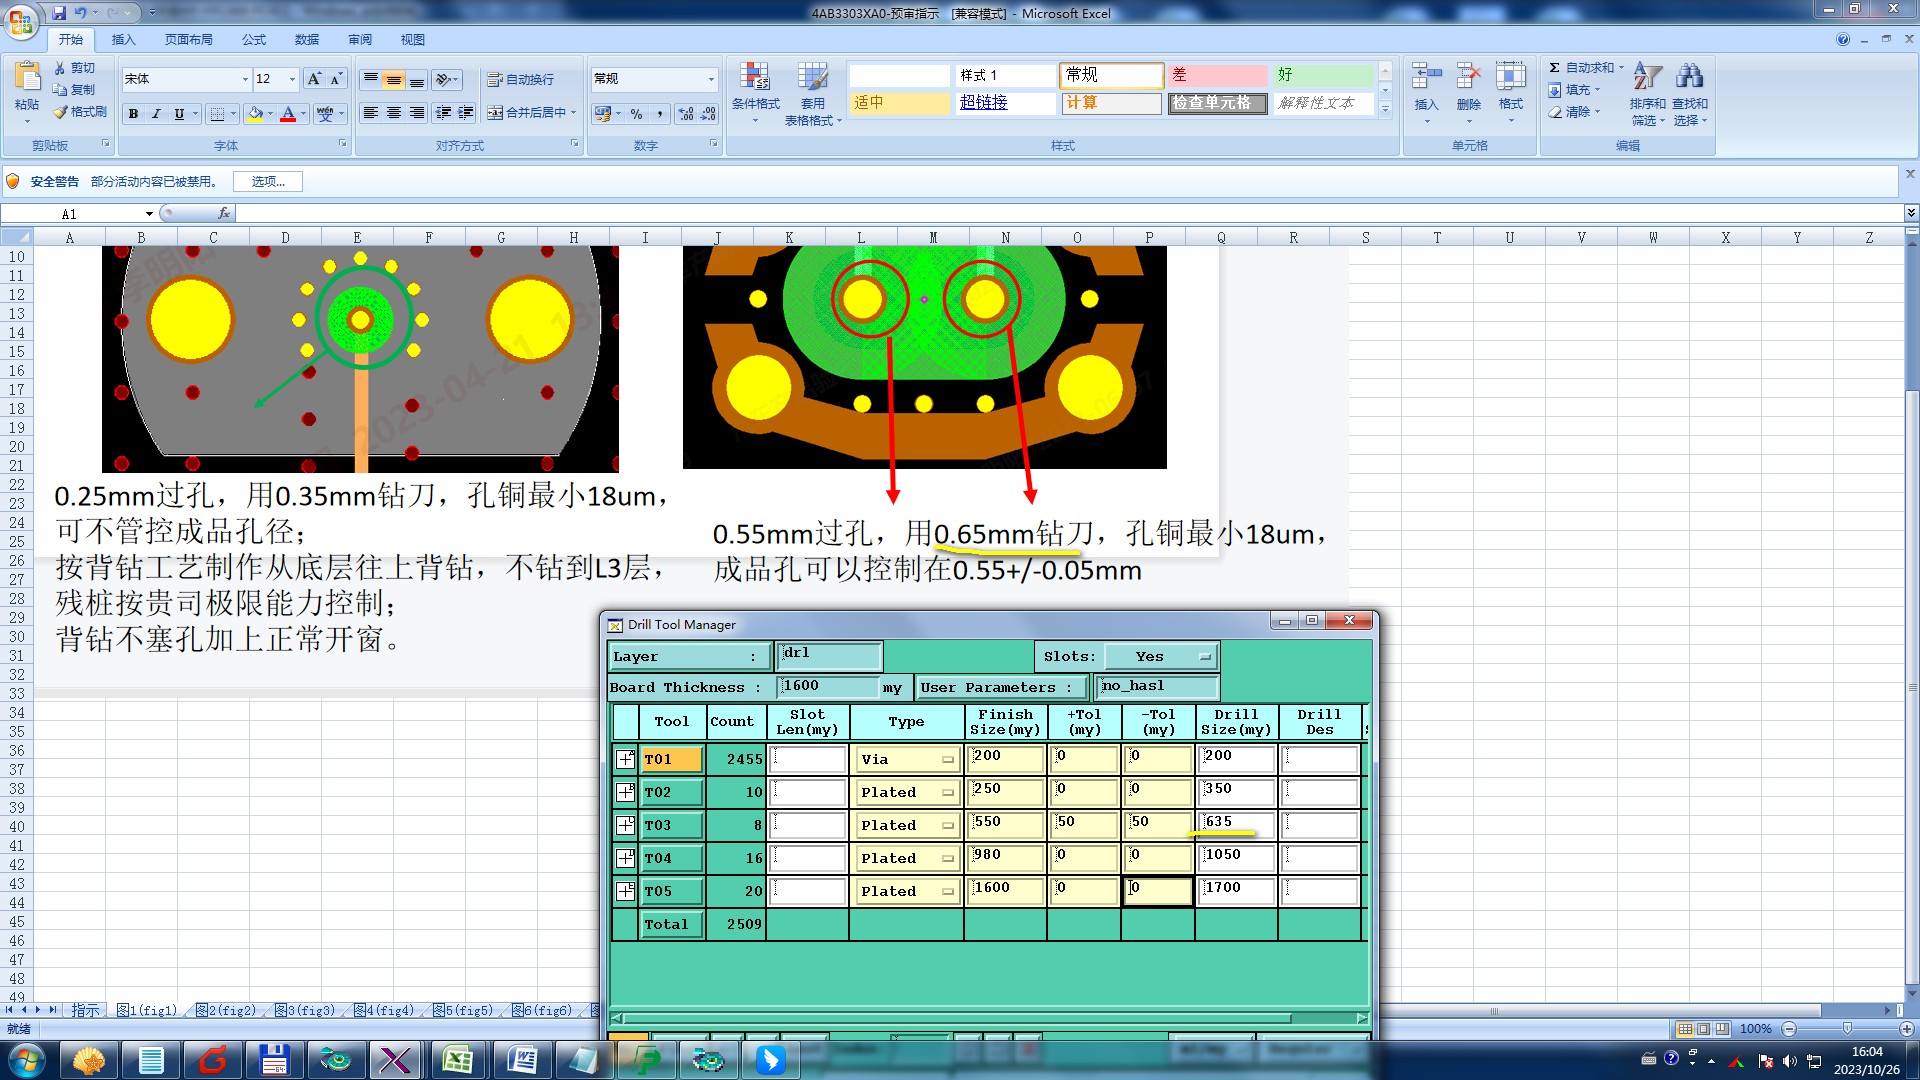The width and height of the screenshot is (1920, 1080).
Task: Click the Format Painter brush icon
Action: click(x=61, y=112)
